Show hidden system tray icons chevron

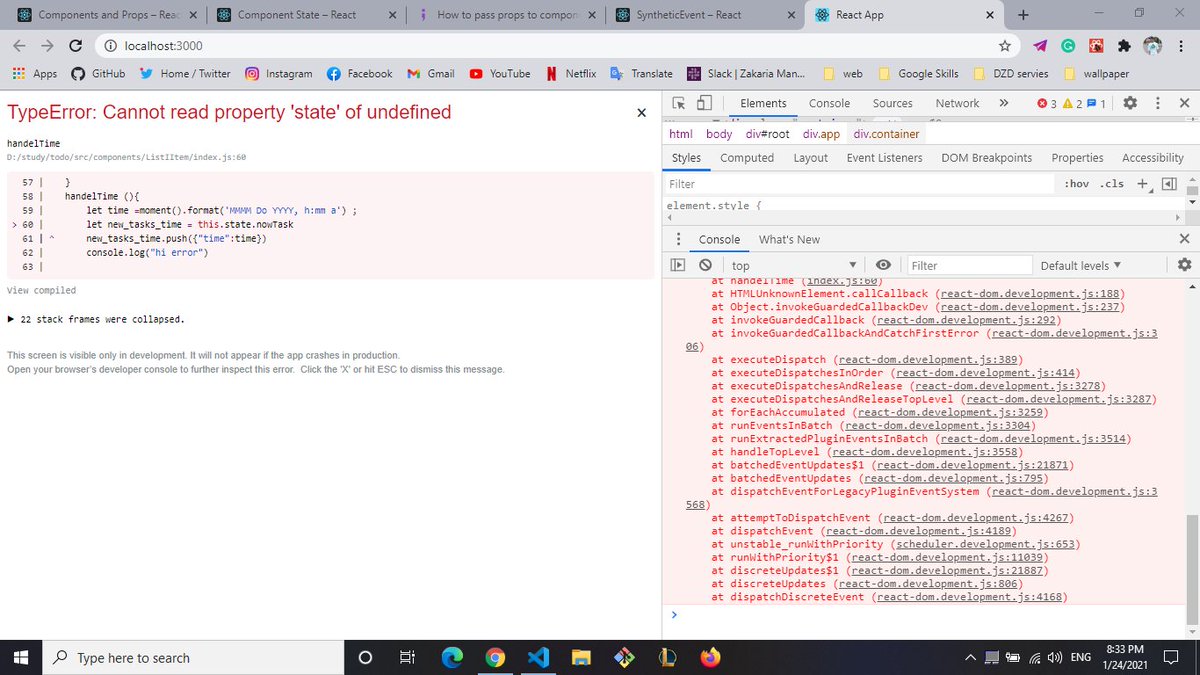[x=970, y=657]
